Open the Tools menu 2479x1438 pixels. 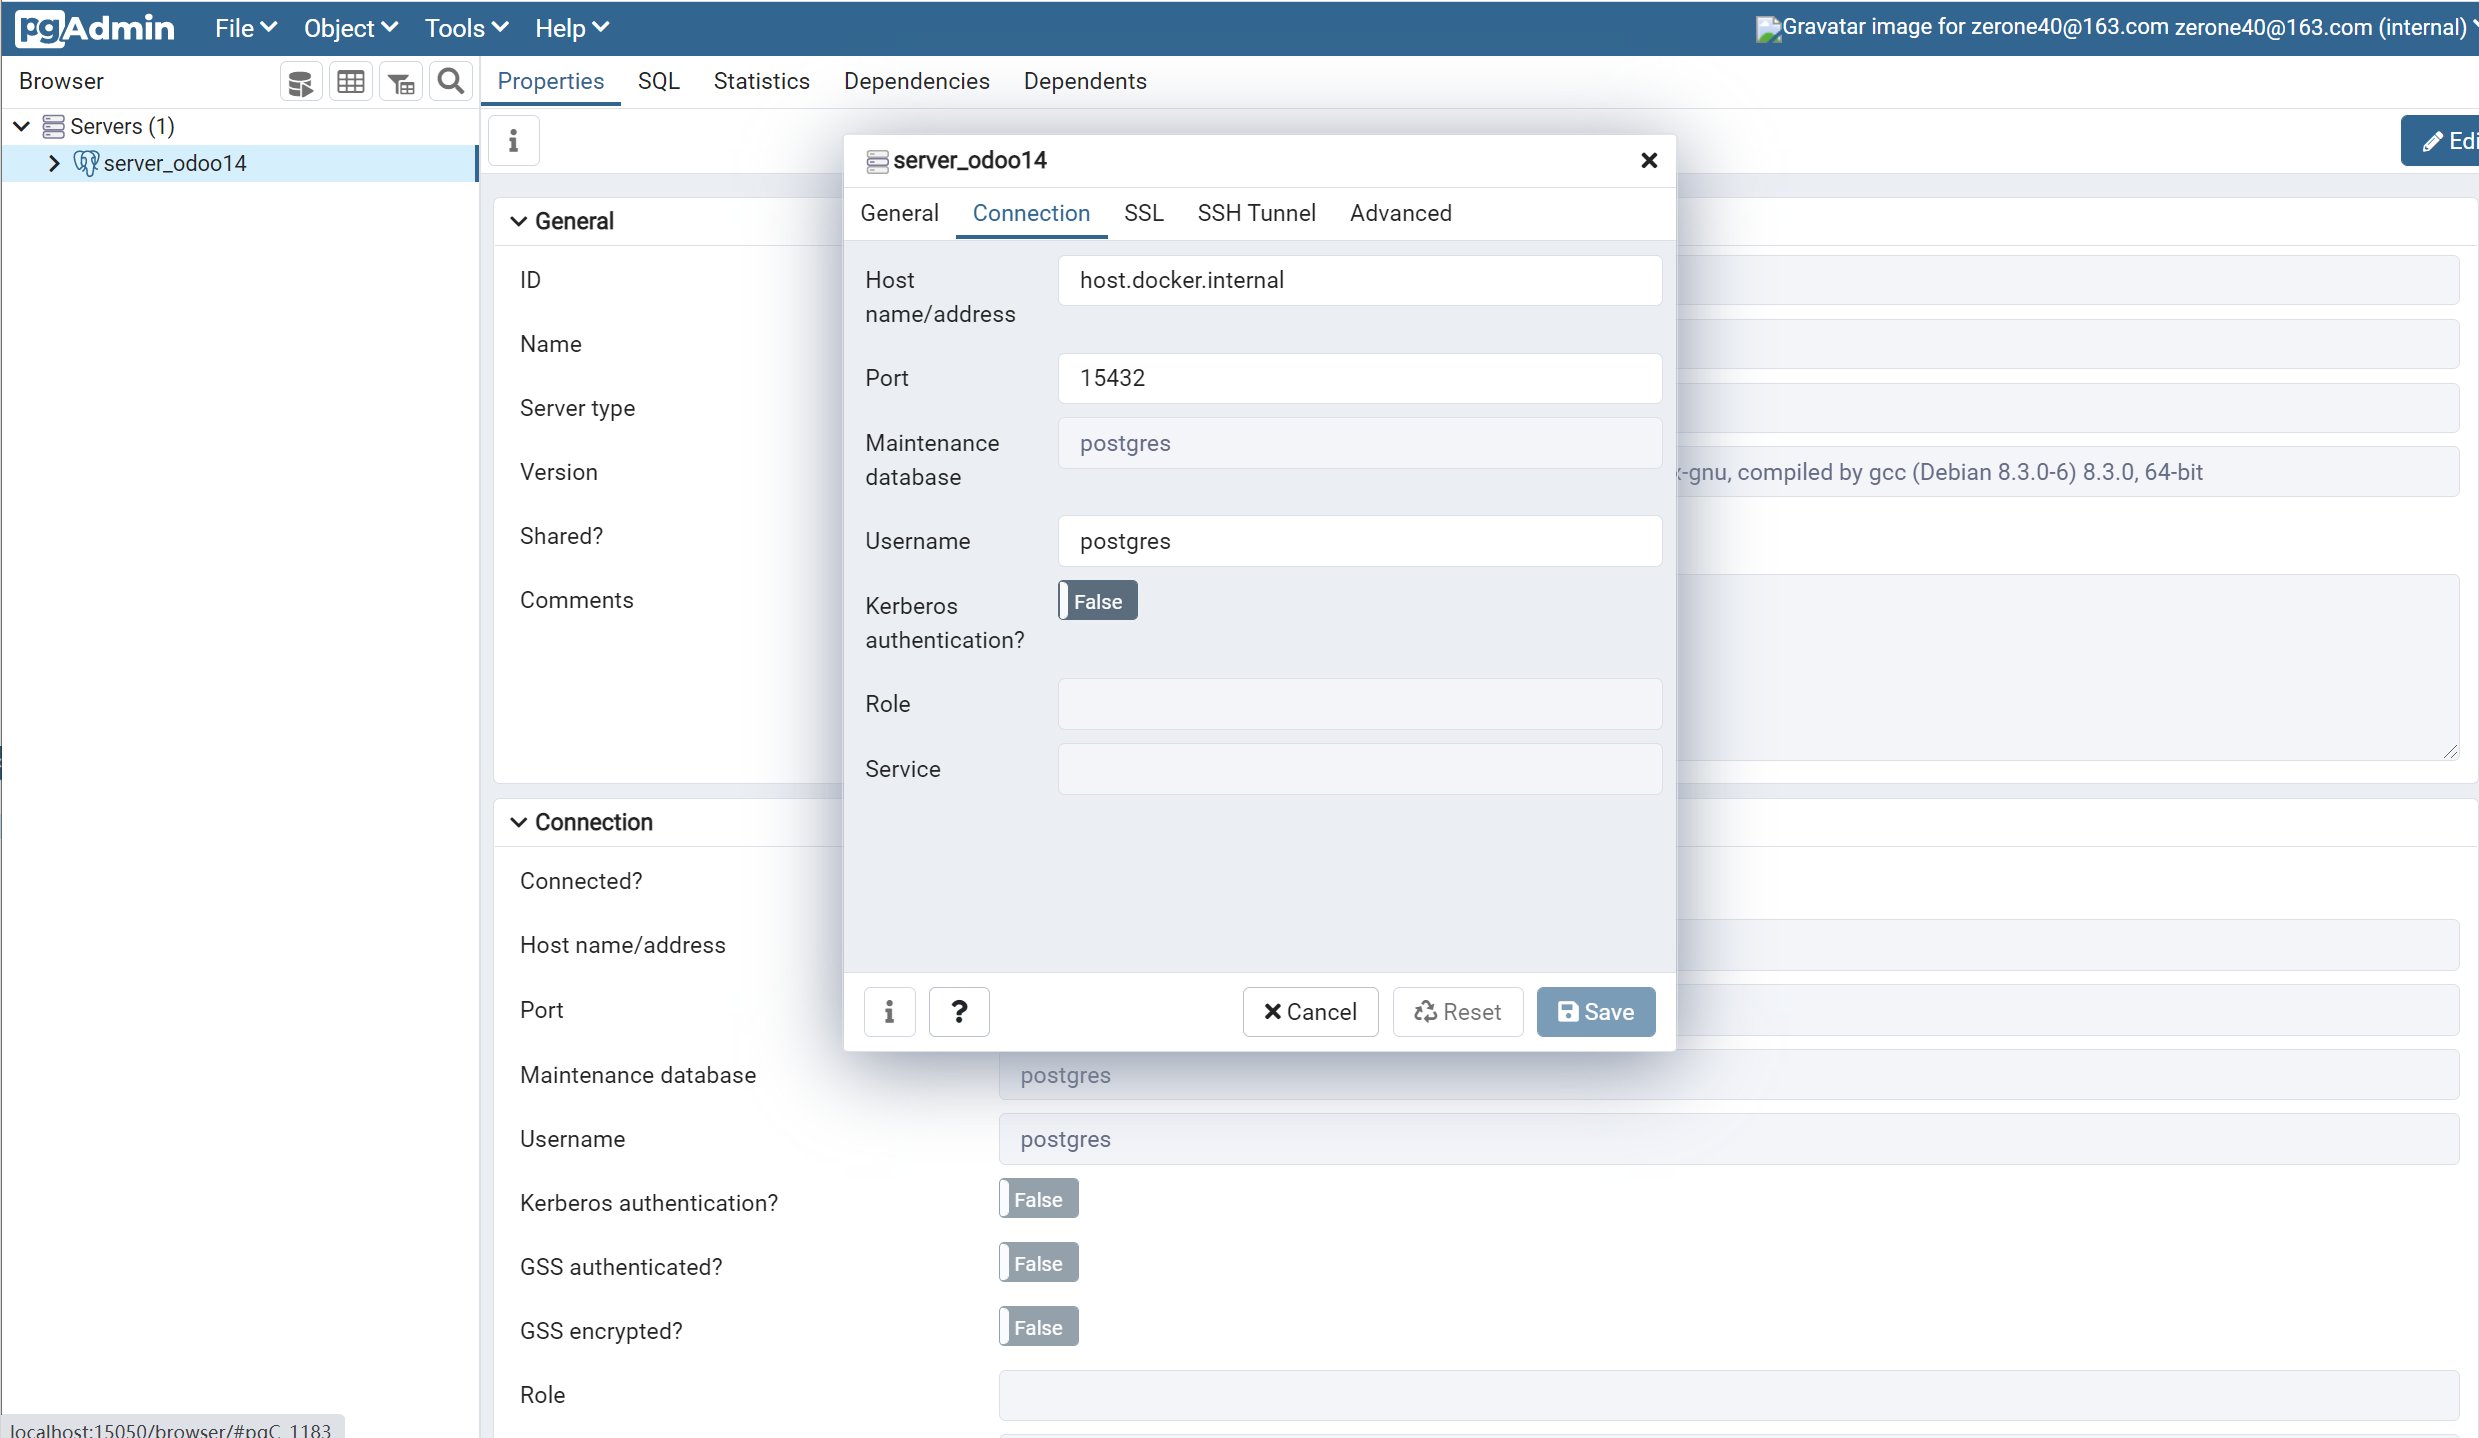pos(466,28)
